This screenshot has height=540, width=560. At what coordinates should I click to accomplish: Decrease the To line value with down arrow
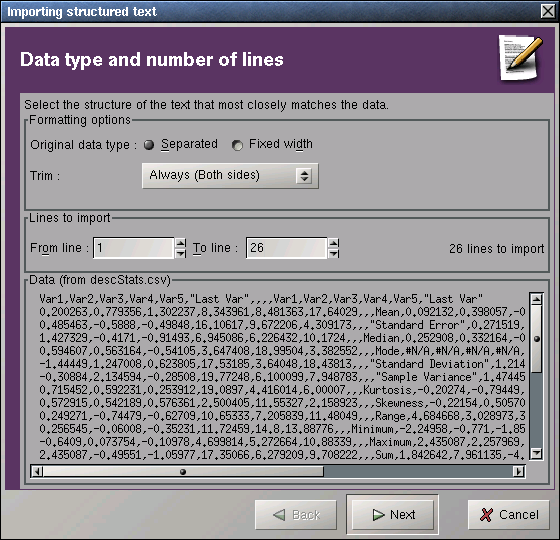[334, 253]
